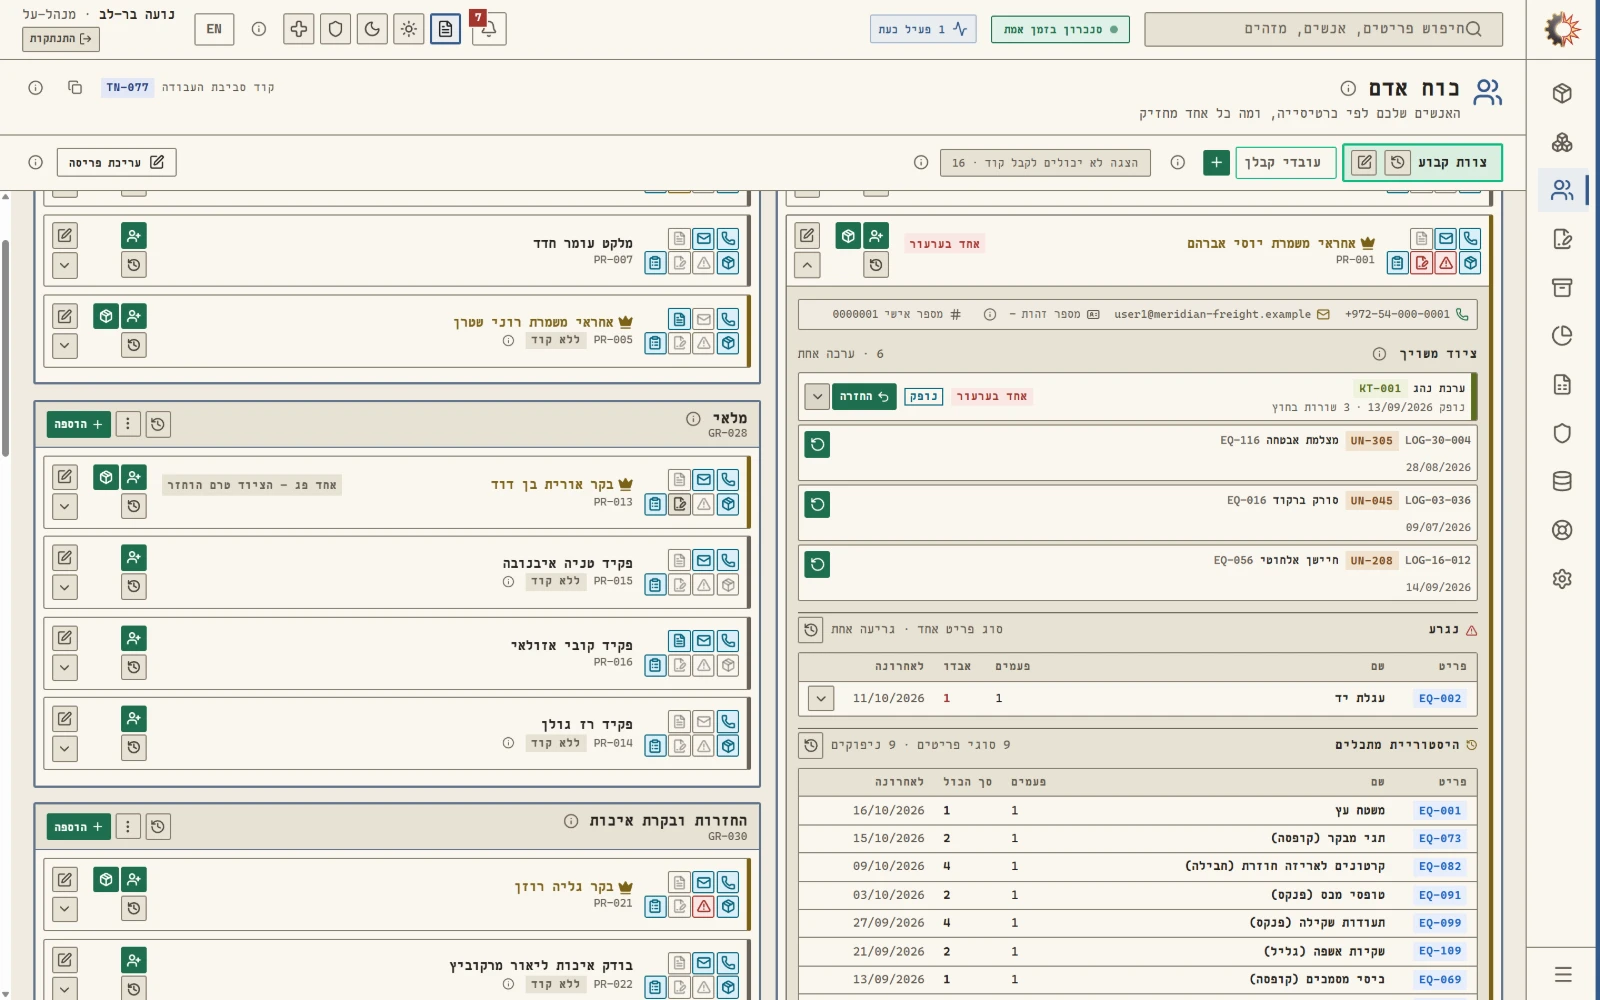Click the search field for items and people
1600x1000 pixels.
coord(1323,29)
